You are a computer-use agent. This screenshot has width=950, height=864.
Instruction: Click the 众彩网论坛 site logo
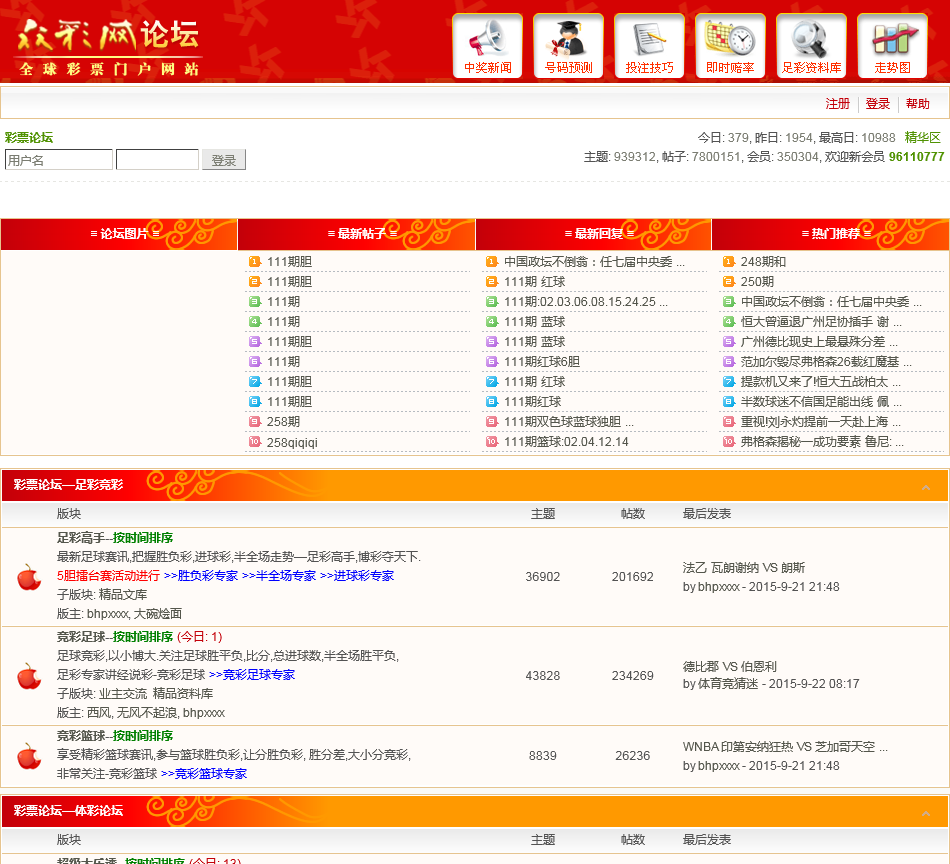coord(109,47)
